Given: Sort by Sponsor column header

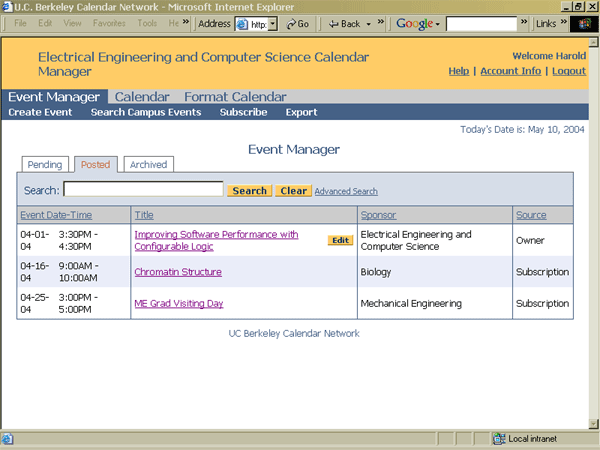Looking at the screenshot, I should 378,215.
